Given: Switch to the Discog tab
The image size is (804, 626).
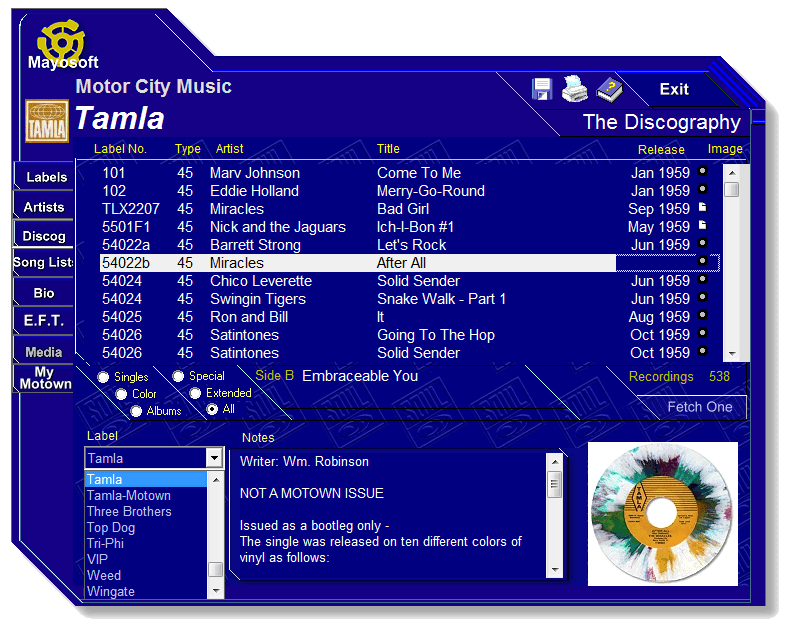Looking at the screenshot, I should pyautogui.click(x=44, y=236).
